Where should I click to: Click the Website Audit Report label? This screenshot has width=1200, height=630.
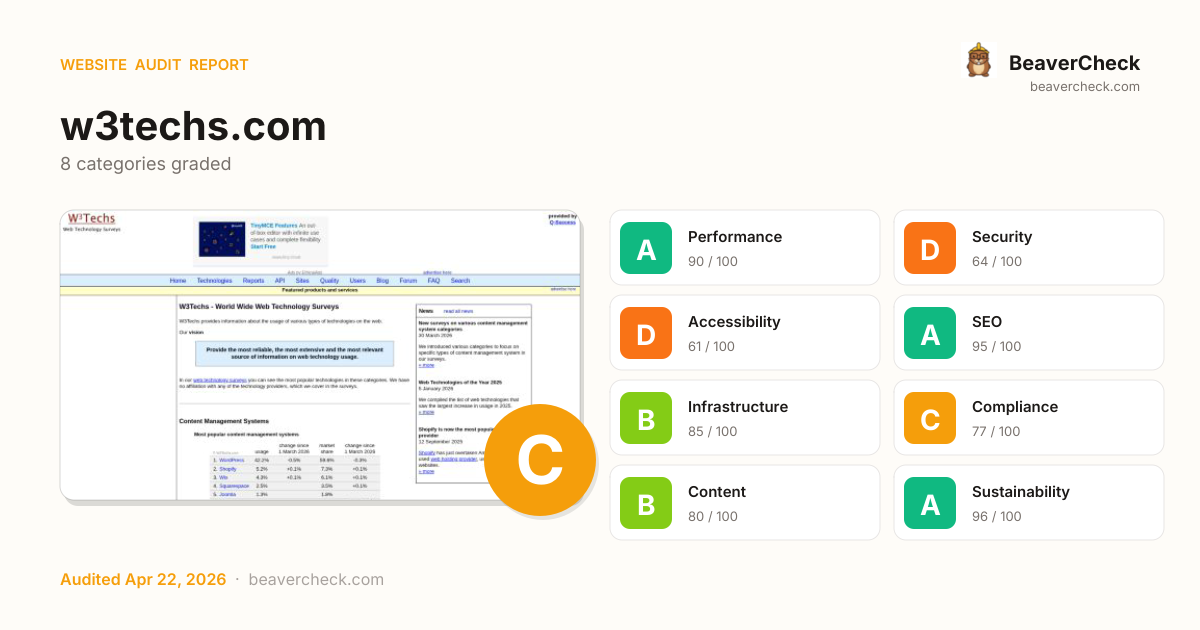(154, 65)
